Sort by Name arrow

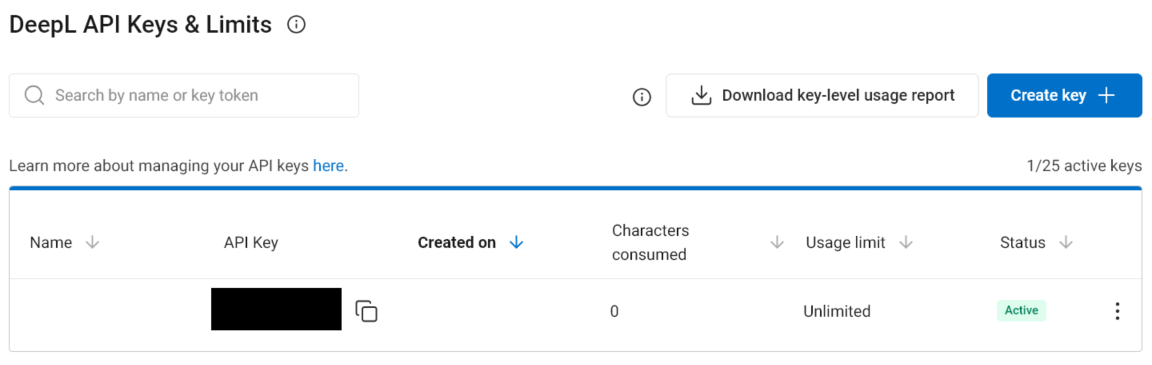[x=93, y=242]
